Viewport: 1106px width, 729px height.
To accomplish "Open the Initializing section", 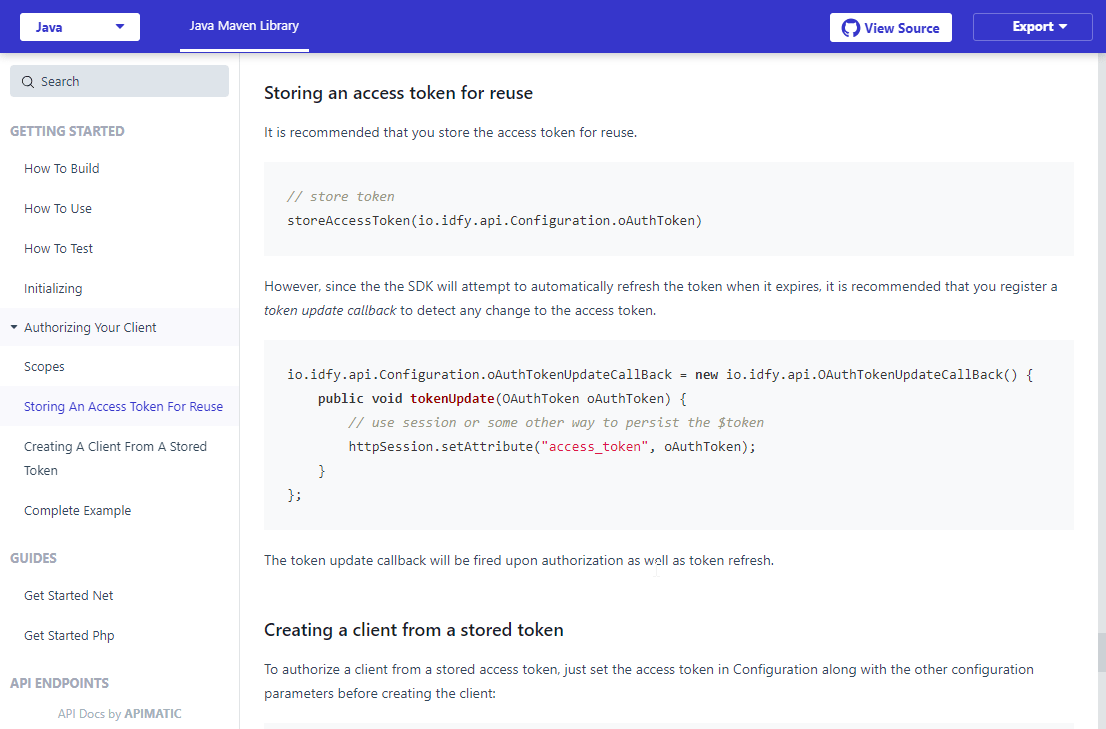I will click(54, 288).
